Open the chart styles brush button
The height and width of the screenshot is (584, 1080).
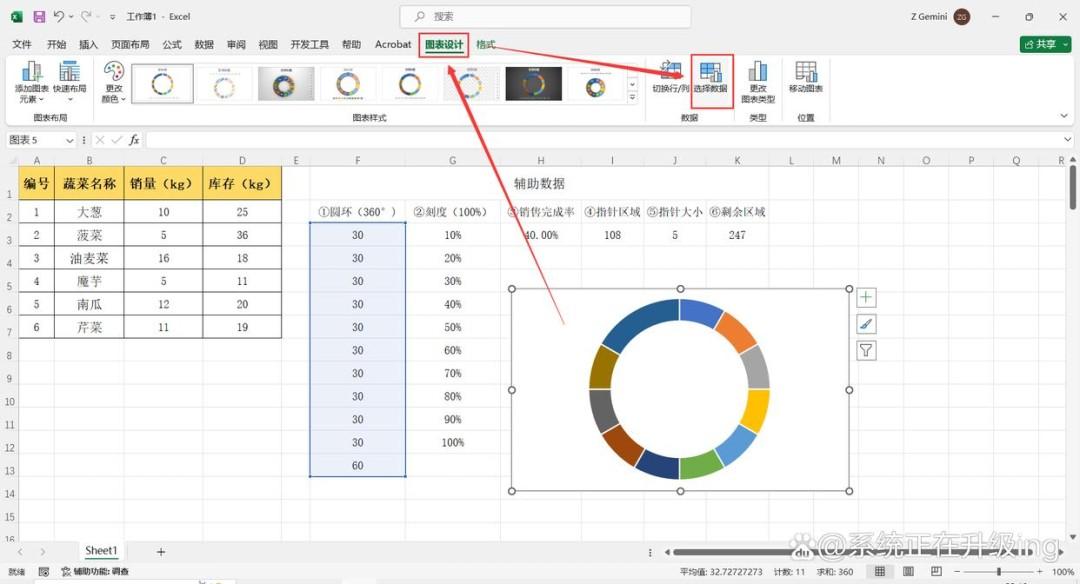tap(866, 324)
